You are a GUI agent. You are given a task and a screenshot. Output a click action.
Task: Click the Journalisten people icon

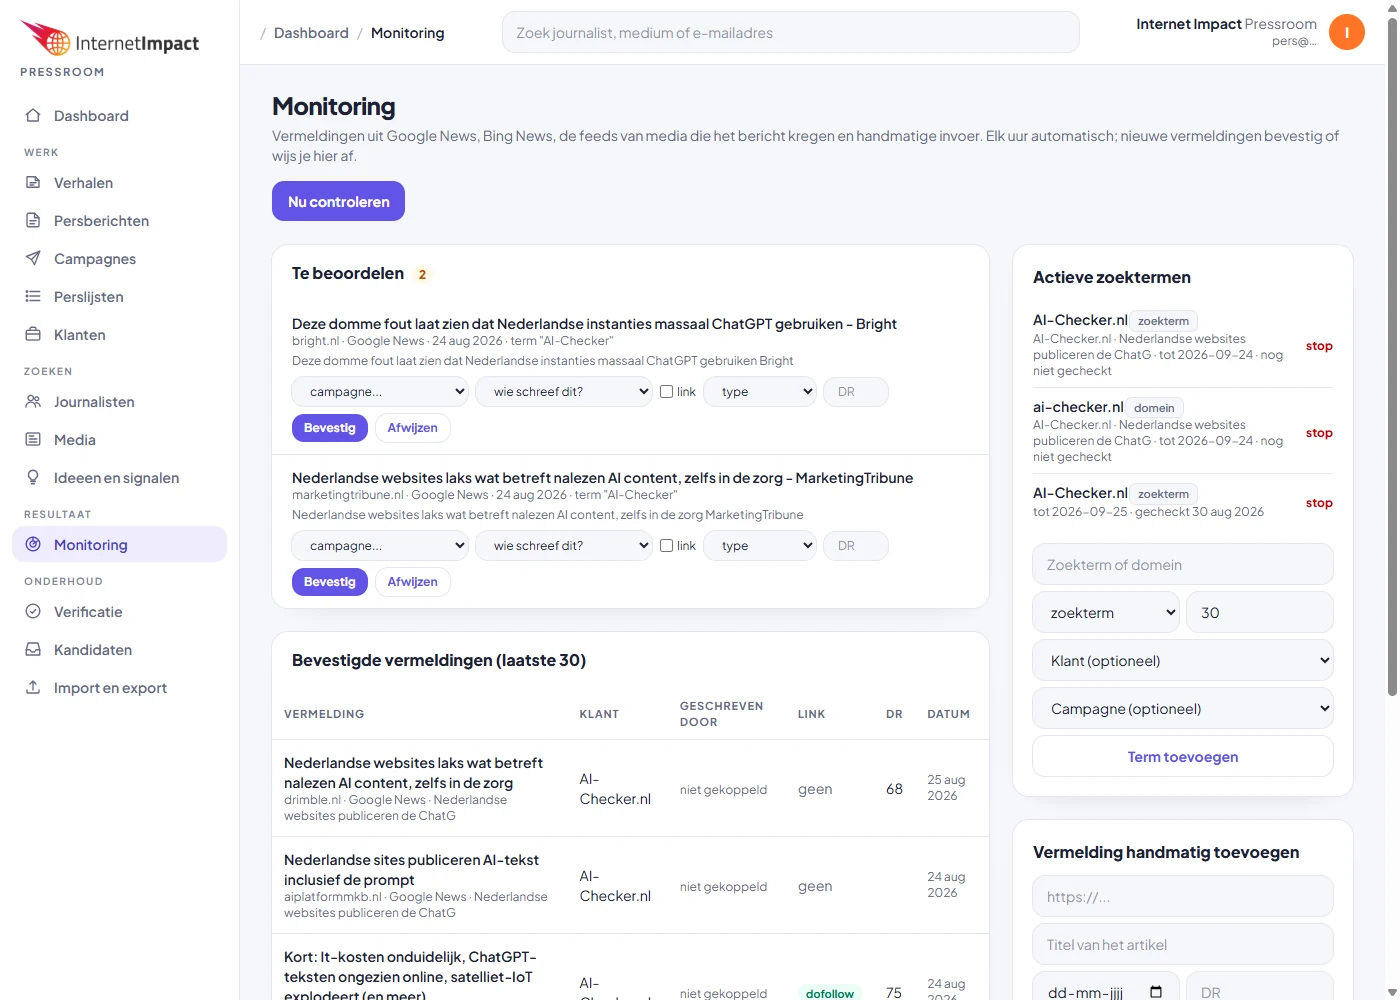pyautogui.click(x=33, y=401)
